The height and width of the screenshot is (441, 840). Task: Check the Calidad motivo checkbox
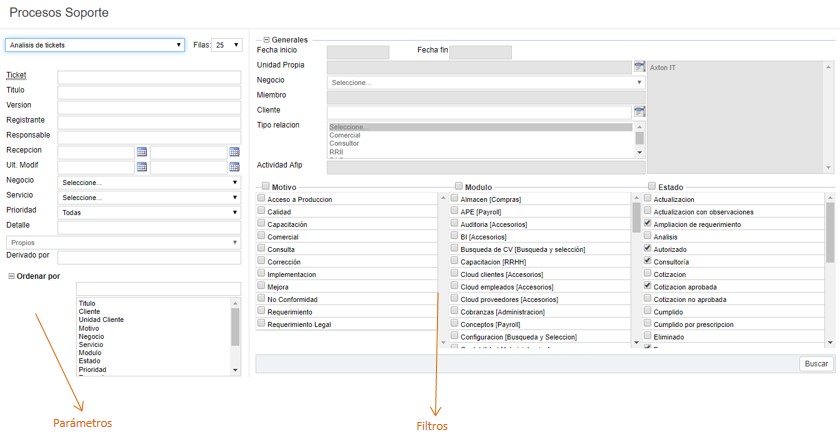pyautogui.click(x=262, y=212)
